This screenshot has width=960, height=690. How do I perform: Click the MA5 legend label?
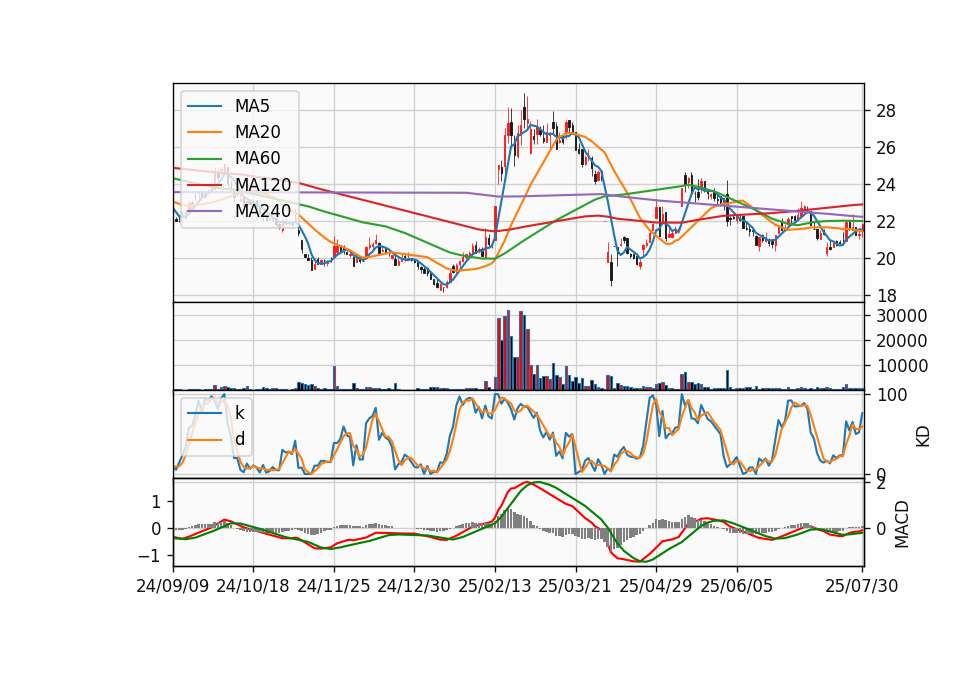pyautogui.click(x=252, y=106)
